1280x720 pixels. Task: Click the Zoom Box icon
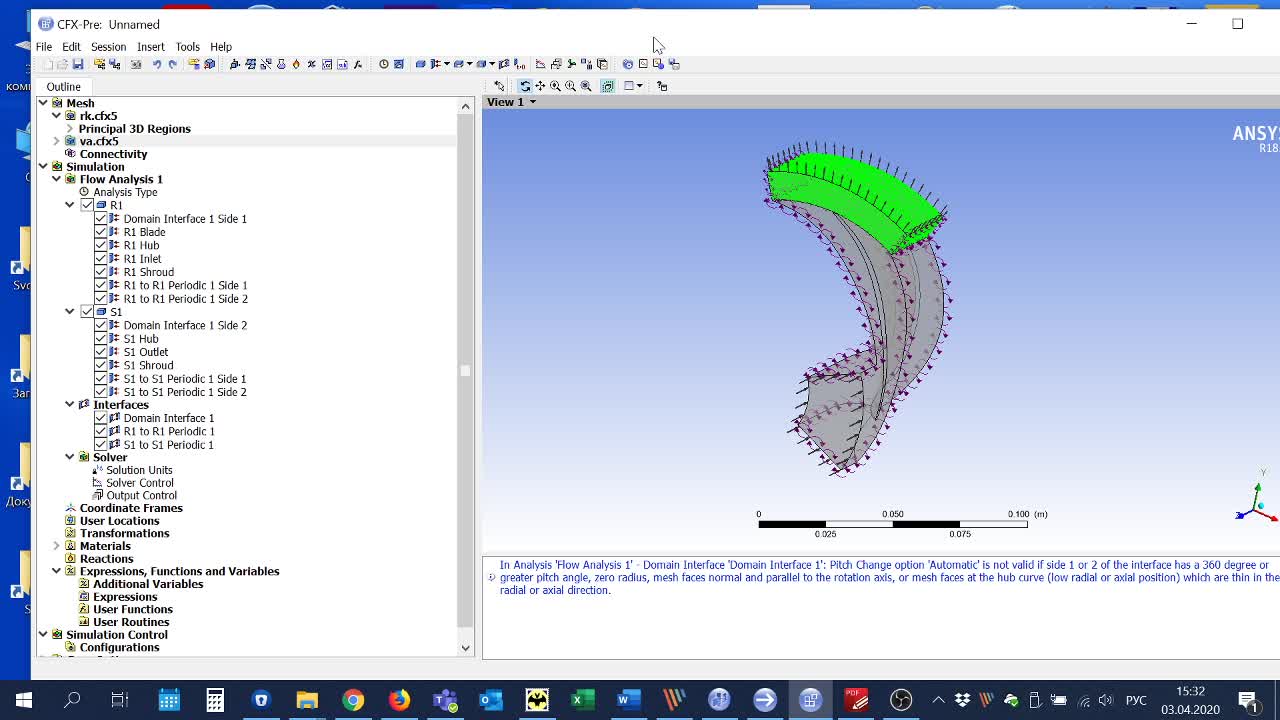(x=570, y=86)
